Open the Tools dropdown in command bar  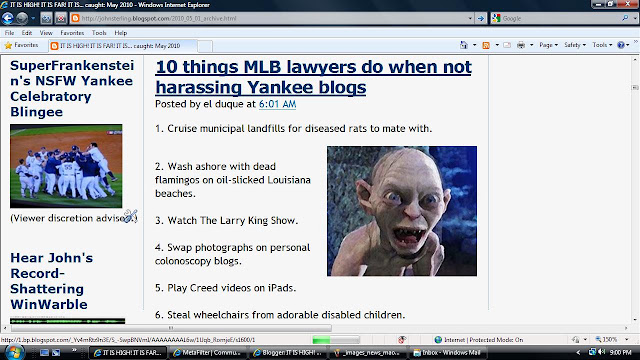click(x=602, y=45)
